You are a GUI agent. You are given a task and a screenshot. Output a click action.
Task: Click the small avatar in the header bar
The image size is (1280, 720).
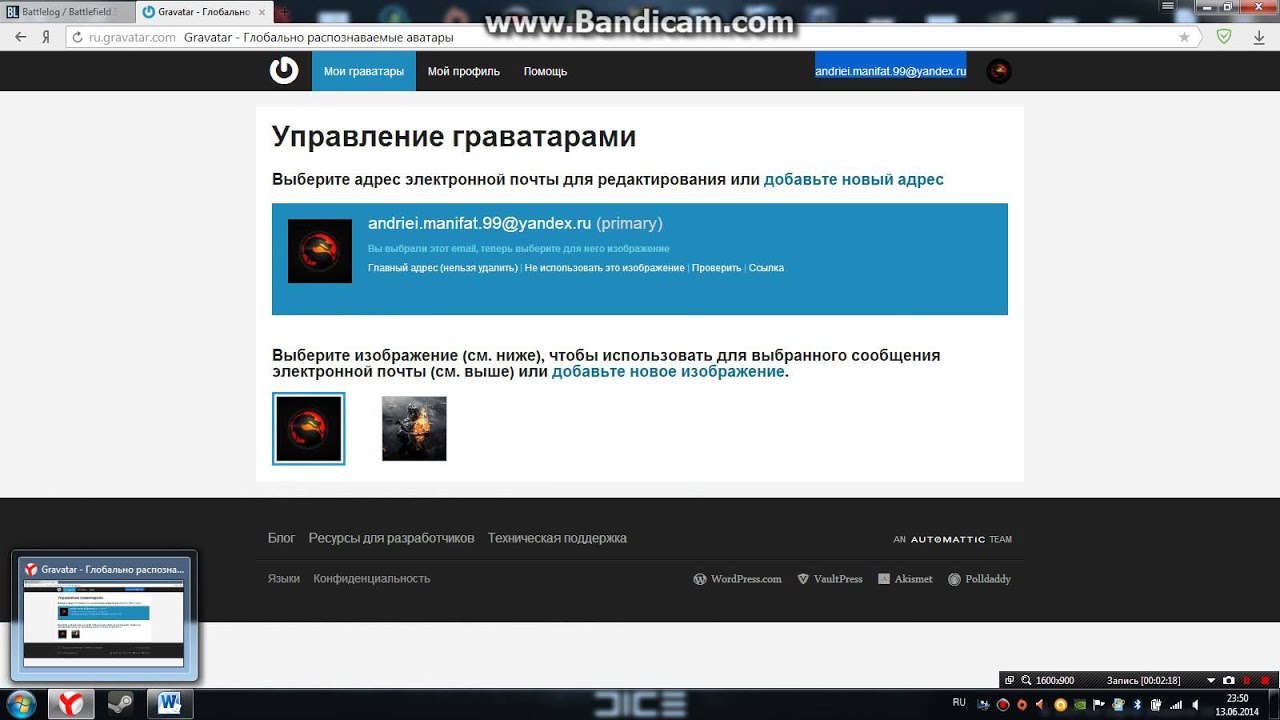click(x=999, y=71)
